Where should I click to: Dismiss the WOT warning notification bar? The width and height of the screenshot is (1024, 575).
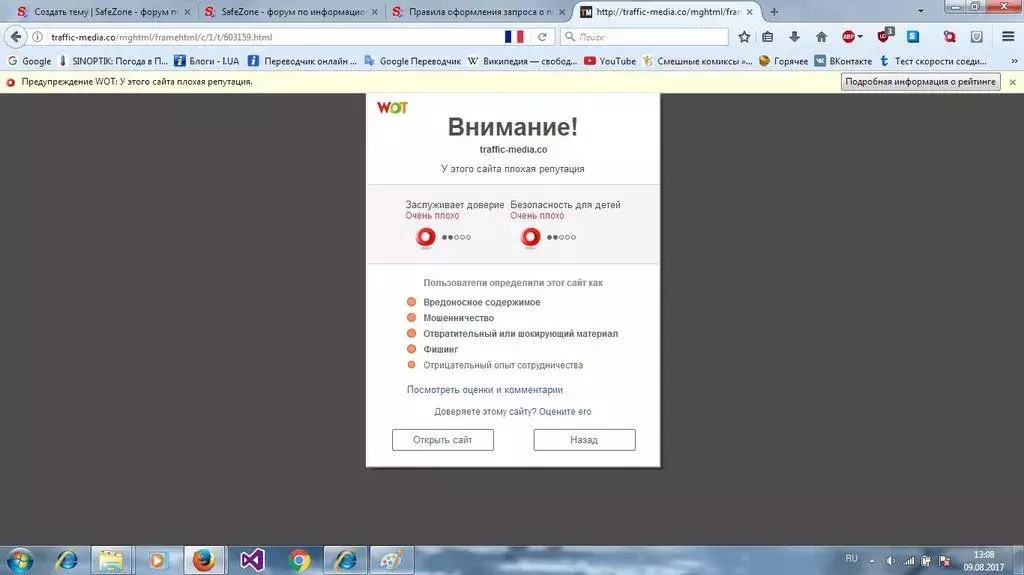coord(1012,82)
